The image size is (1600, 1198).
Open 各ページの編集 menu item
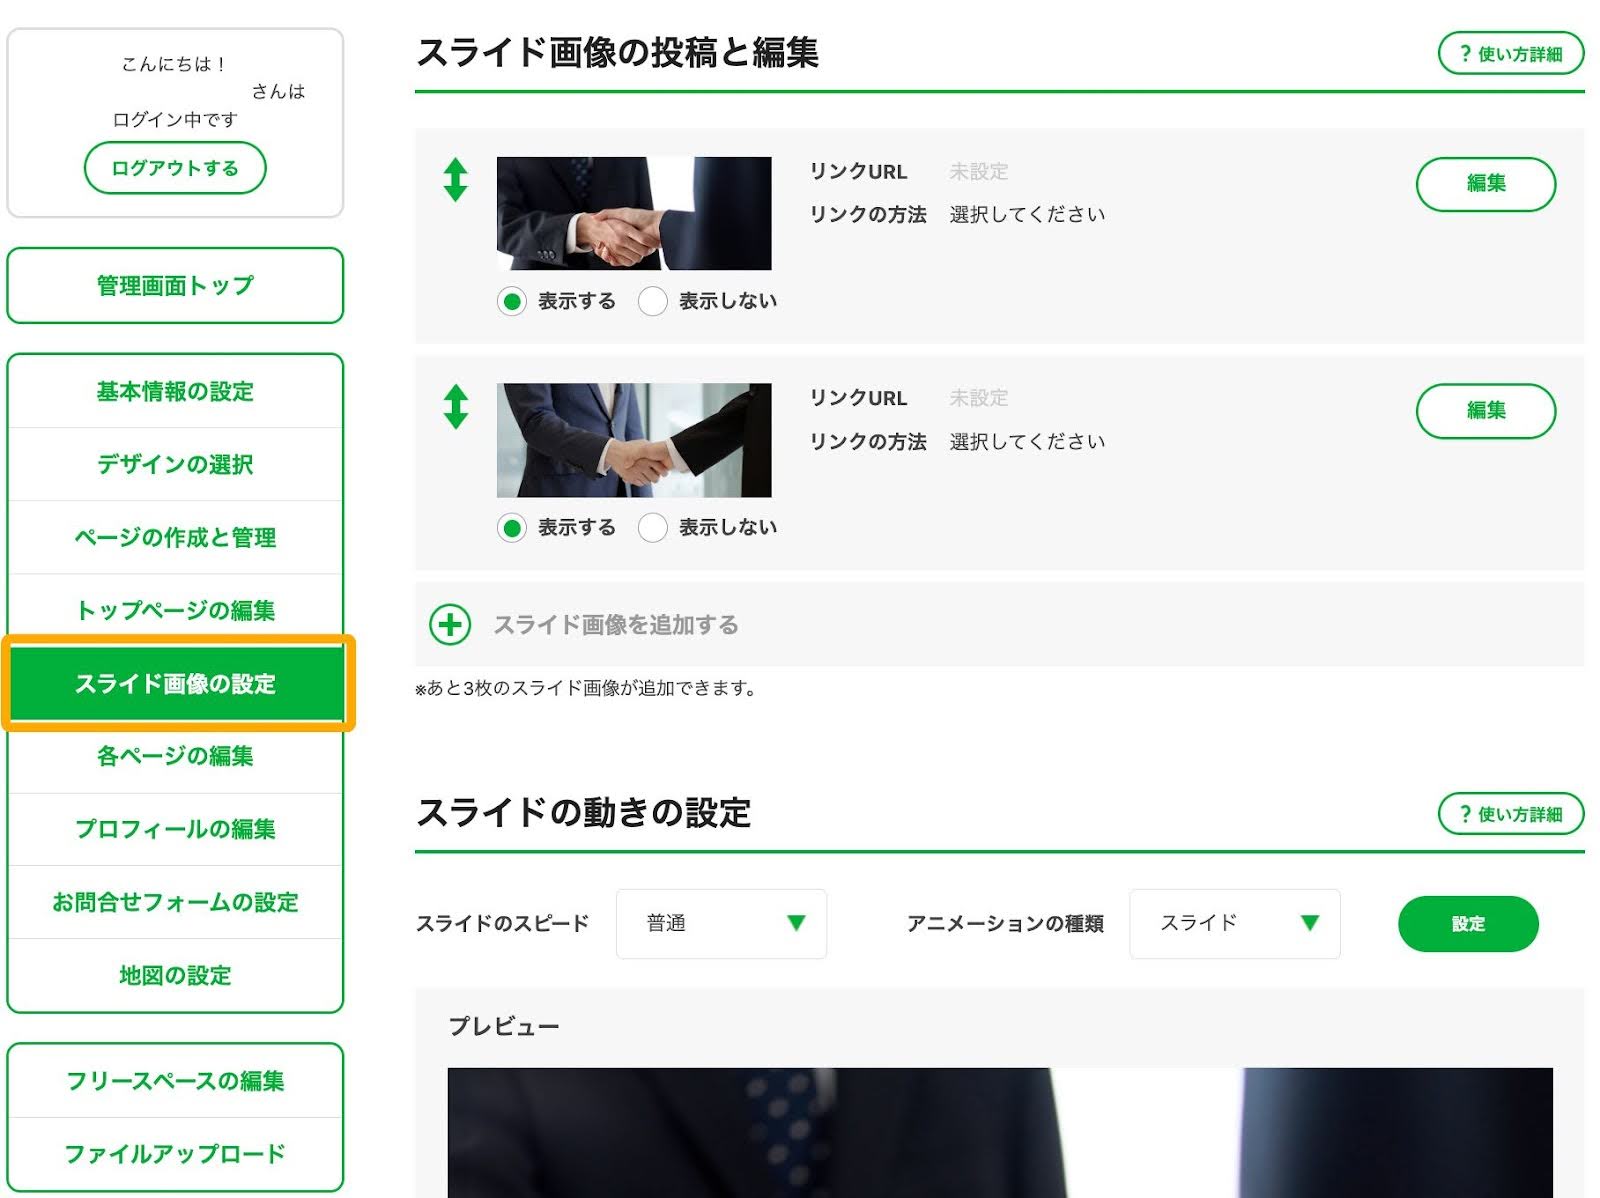(x=175, y=756)
